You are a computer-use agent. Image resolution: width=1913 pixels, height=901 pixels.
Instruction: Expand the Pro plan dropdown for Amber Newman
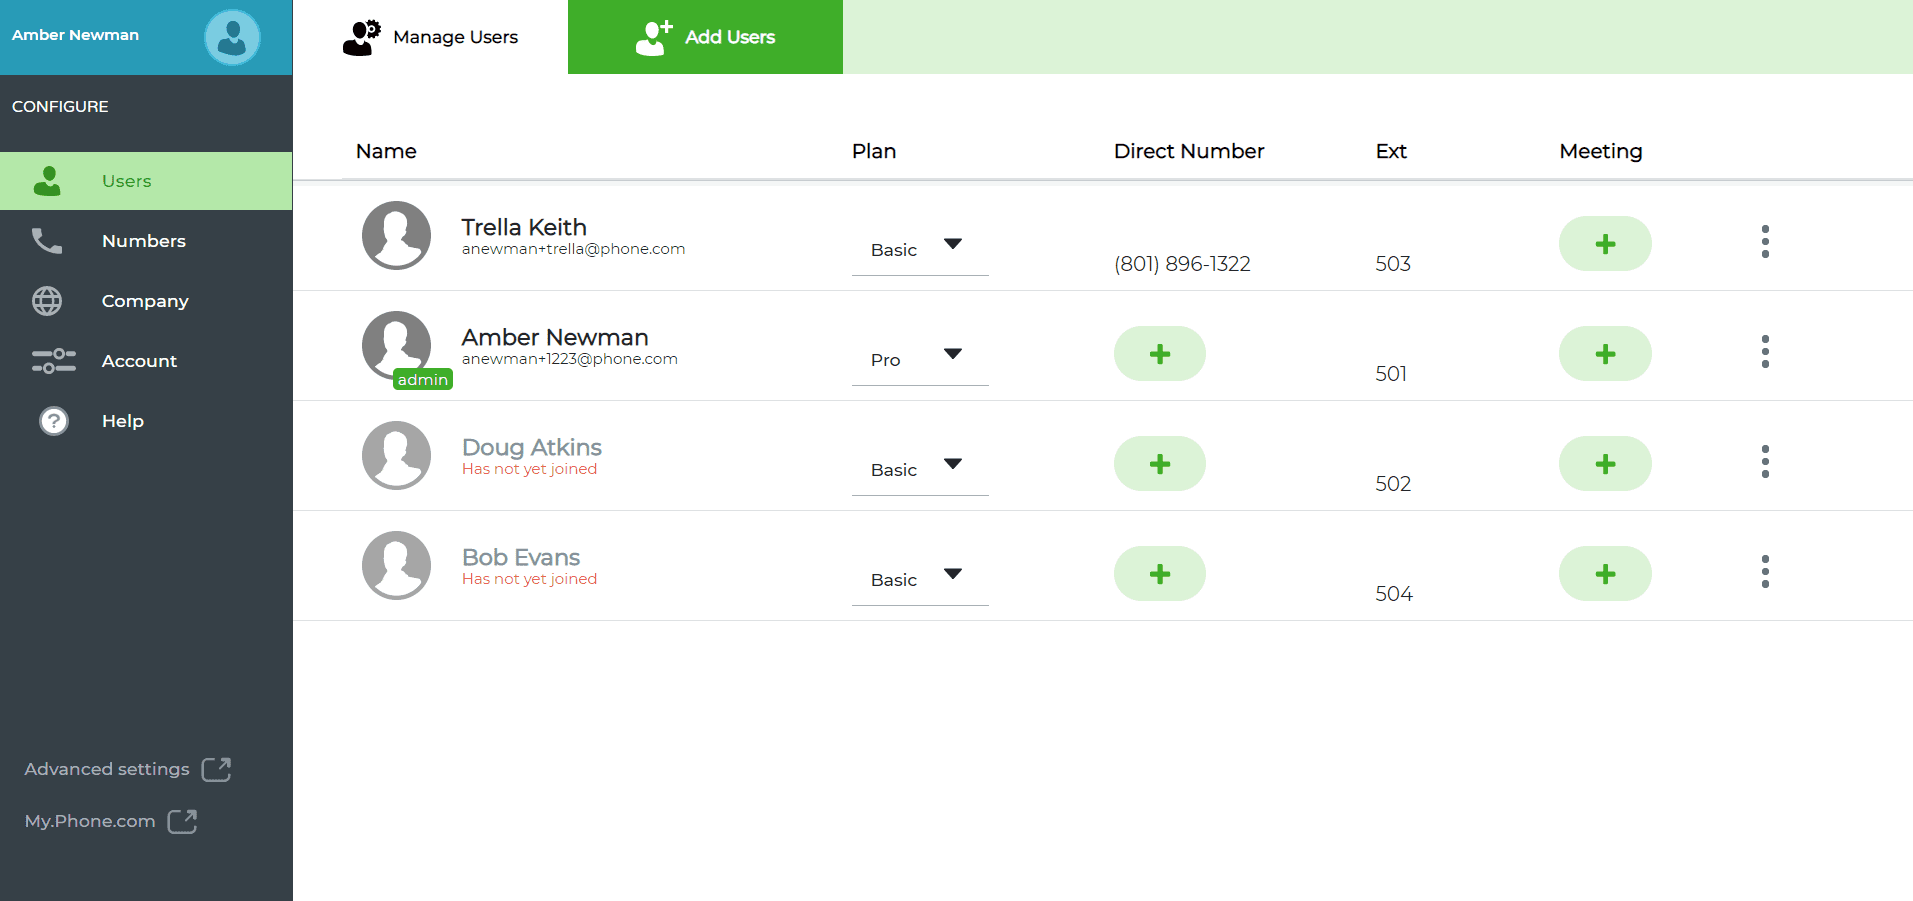(x=920, y=359)
